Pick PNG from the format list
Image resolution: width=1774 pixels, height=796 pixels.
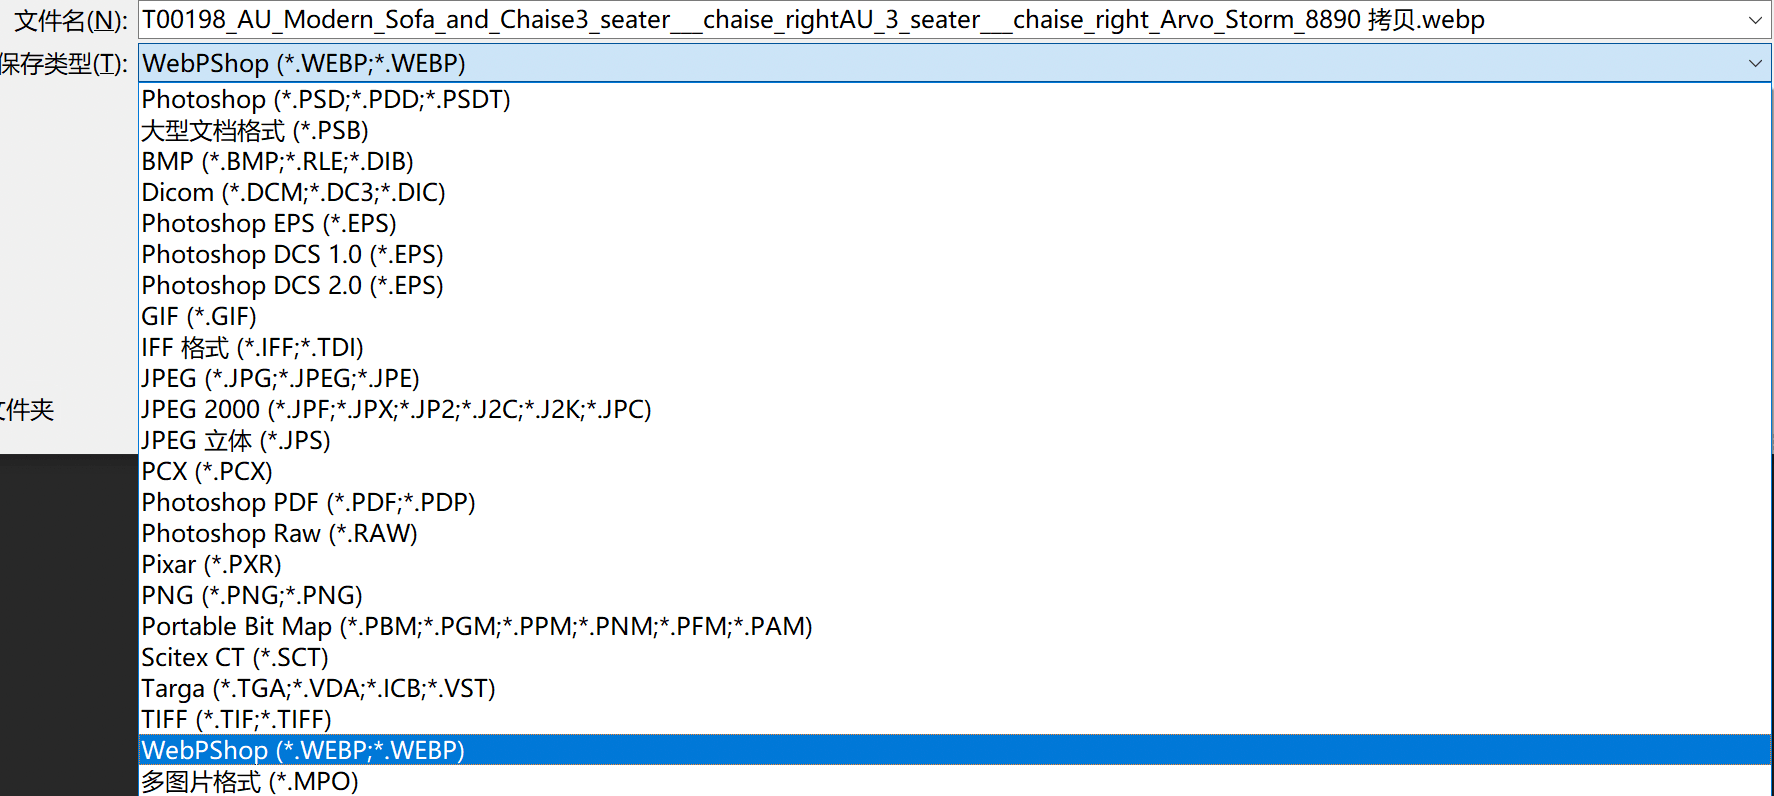[x=252, y=595]
